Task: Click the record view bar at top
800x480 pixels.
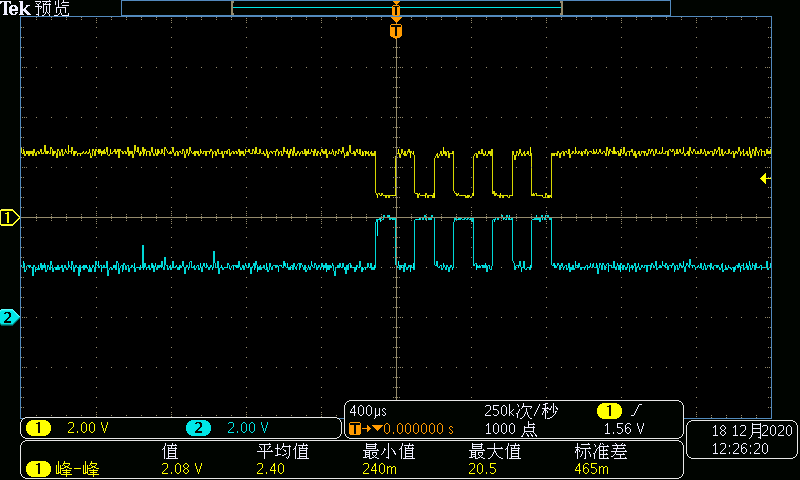Action: click(396, 8)
